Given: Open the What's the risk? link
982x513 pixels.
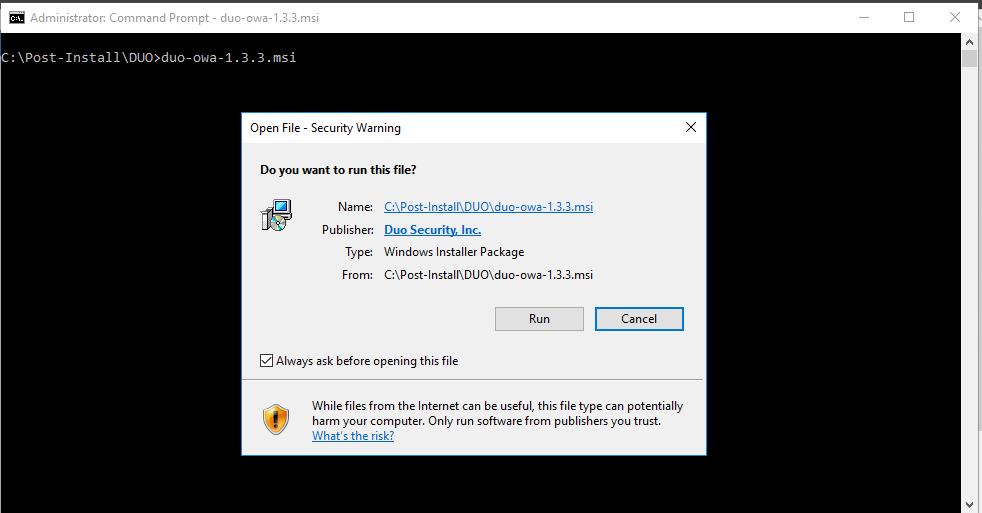Looking at the screenshot, I should [x=353, y=436].
